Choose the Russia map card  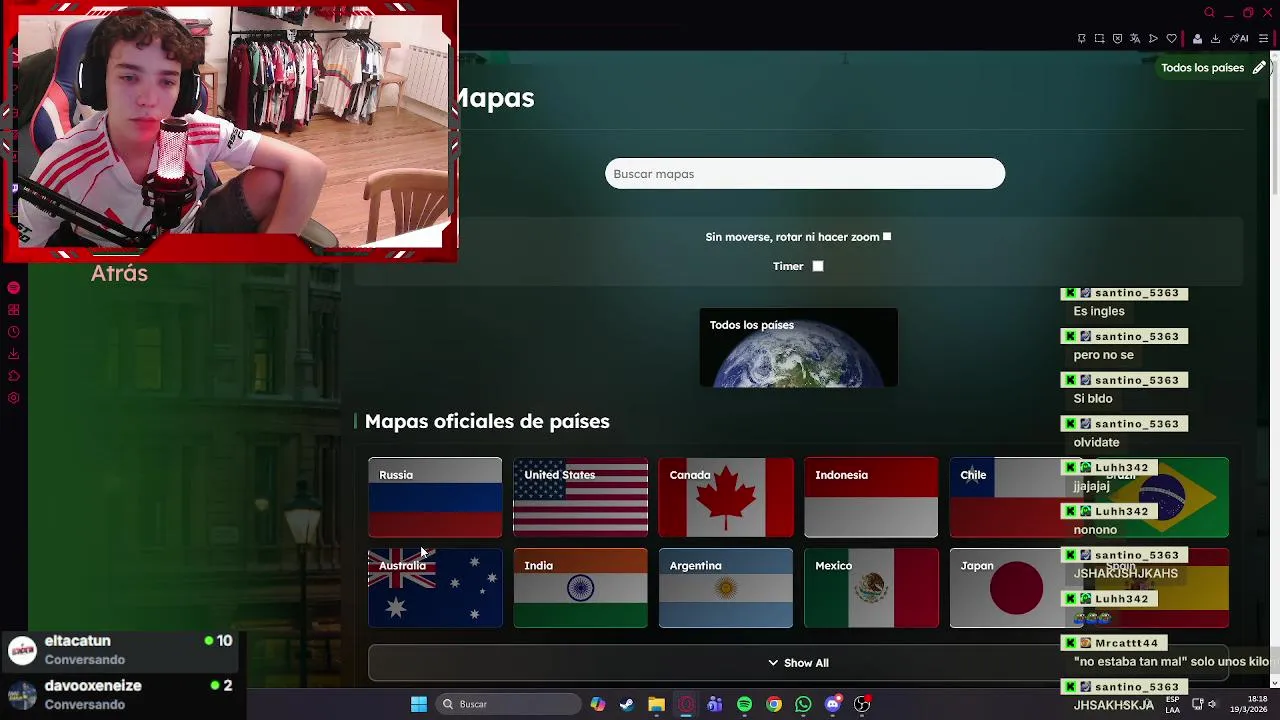[435, 497]
